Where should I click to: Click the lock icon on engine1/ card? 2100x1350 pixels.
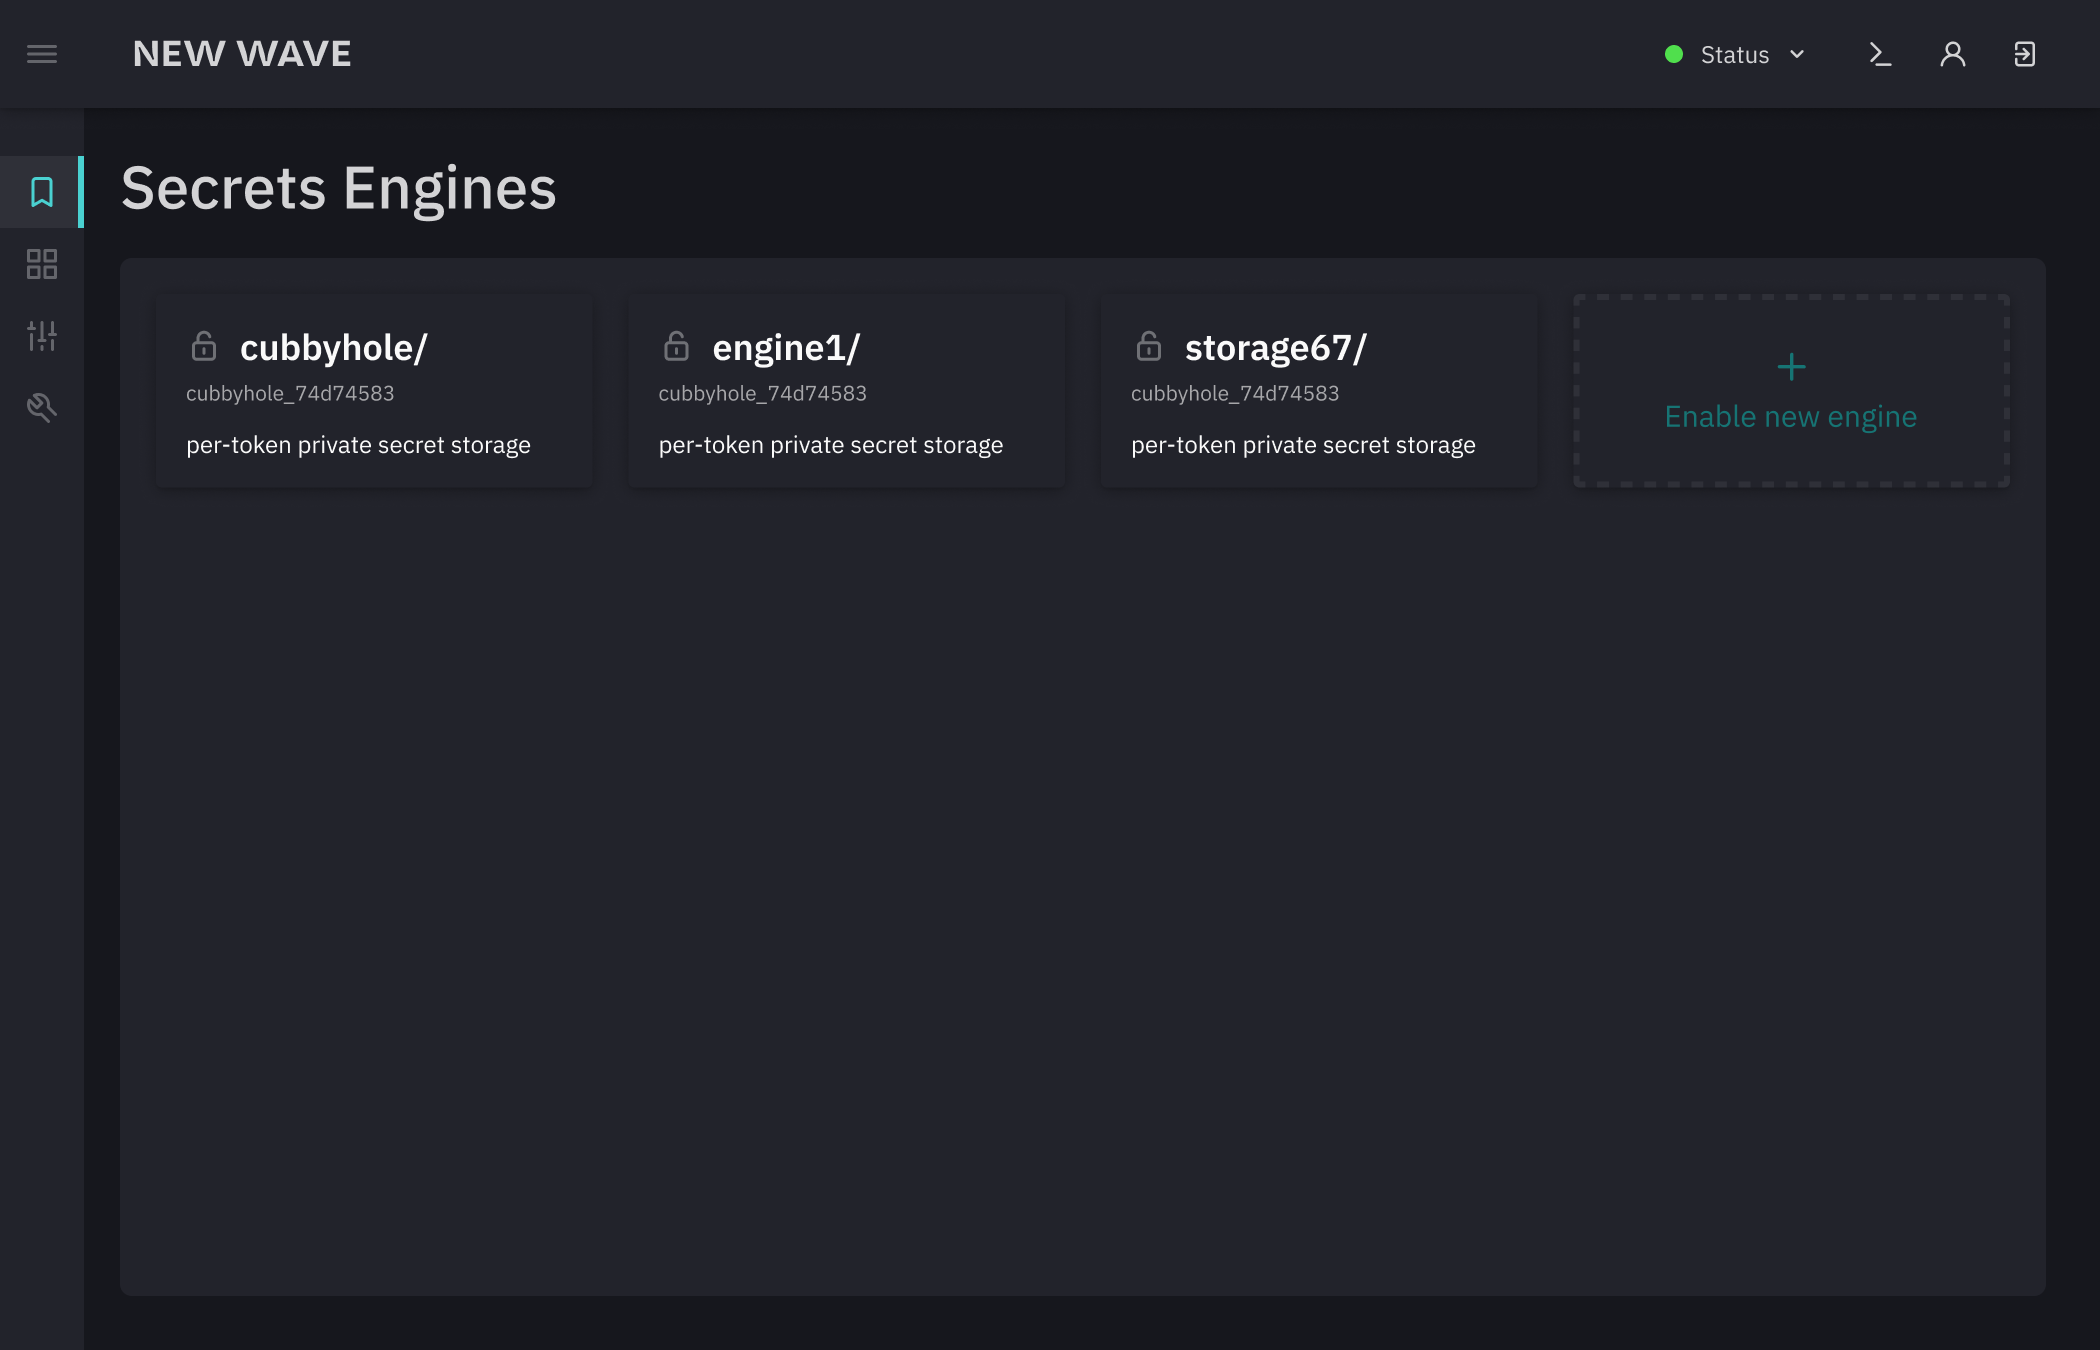677,347
